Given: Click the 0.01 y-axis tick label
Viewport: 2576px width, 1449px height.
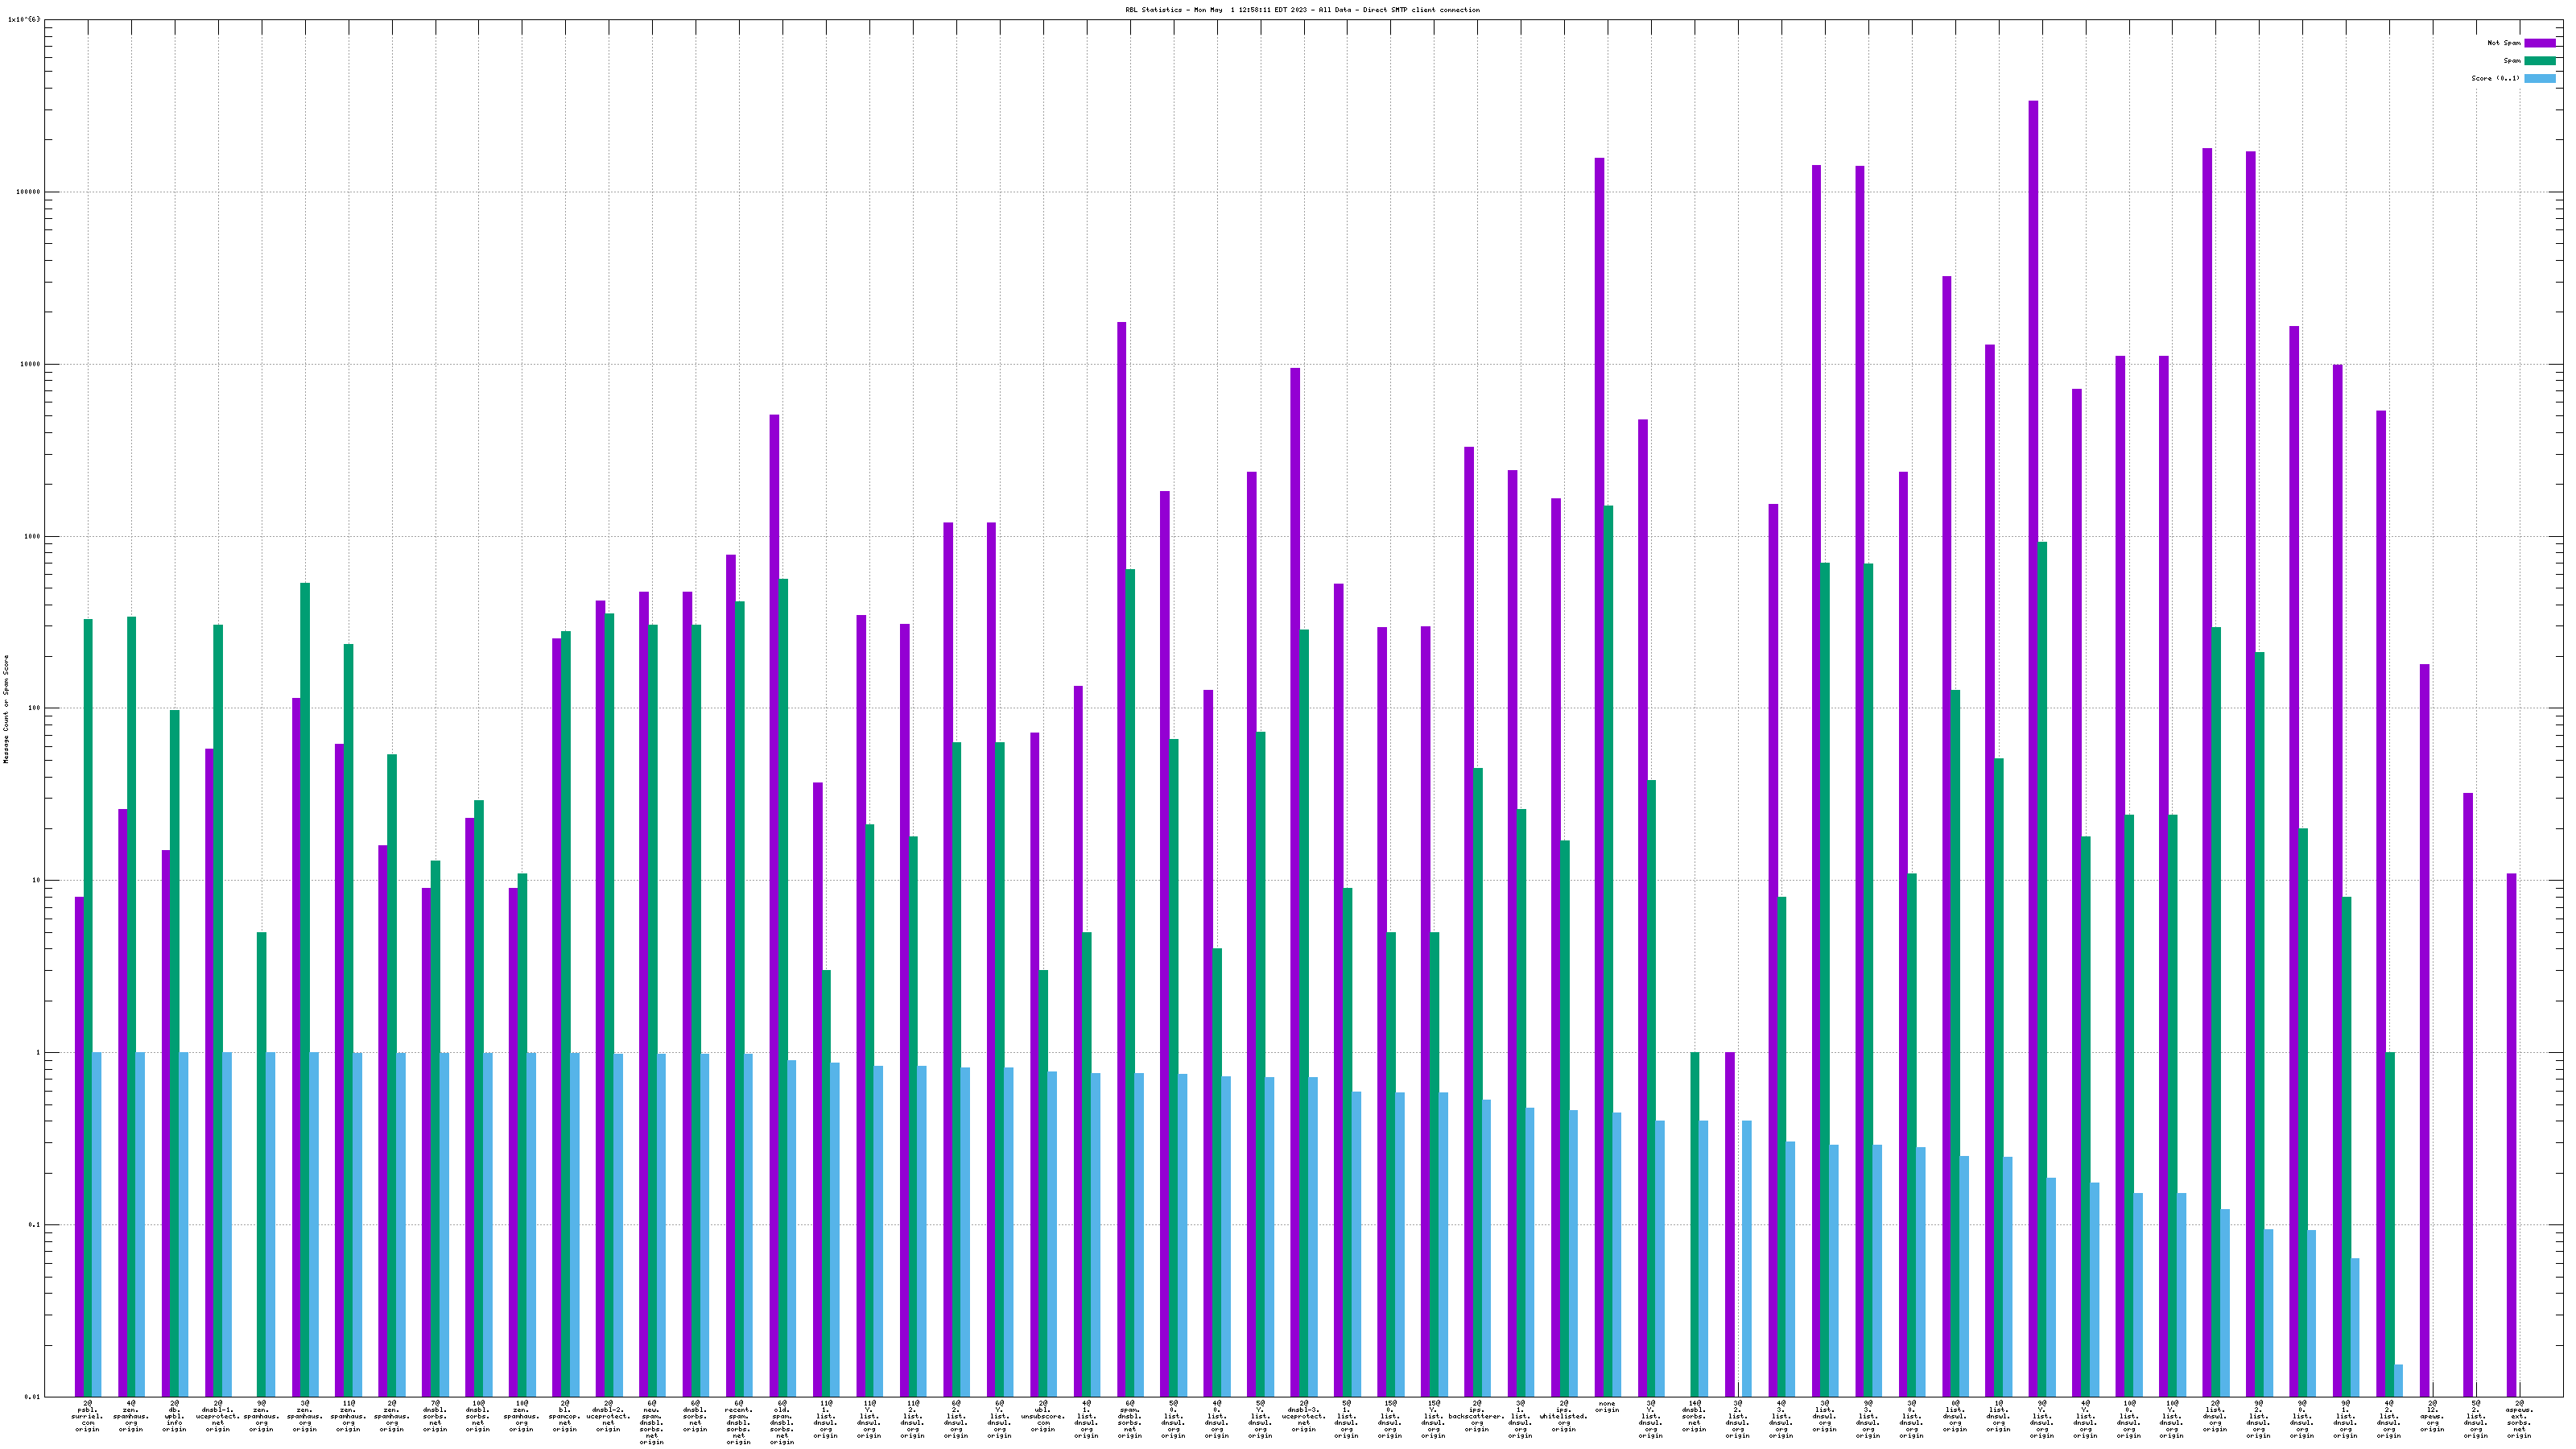Looking at the screenshot, I should point(31,1397).
